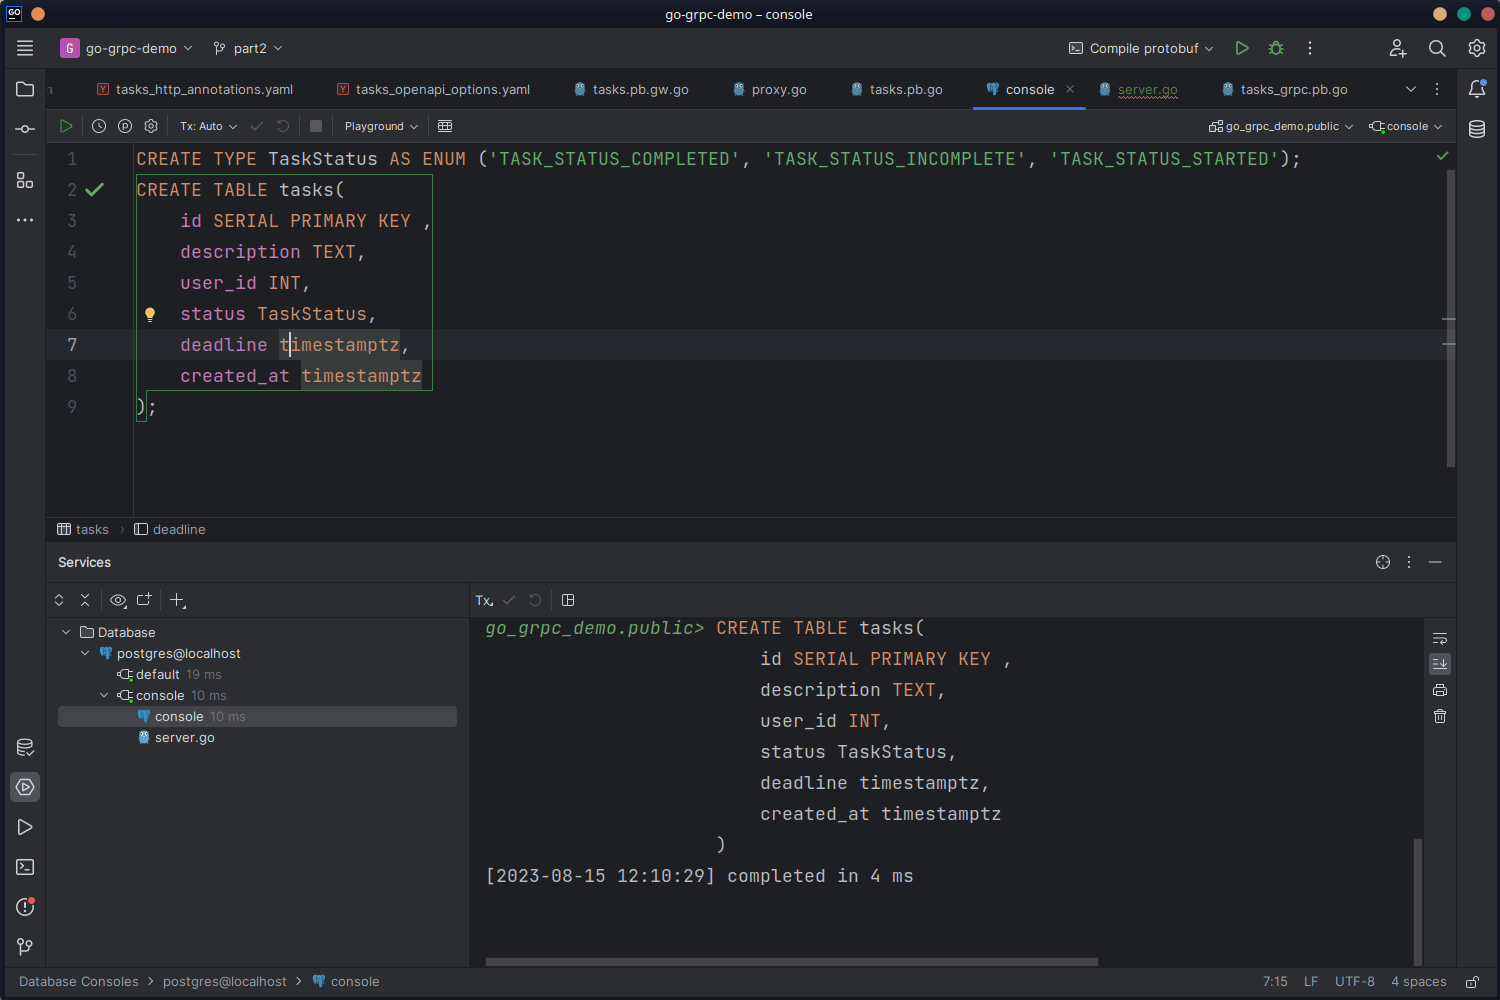
Task: Click the tasks breadcrumb below the editor
Action: (x=91, y=529)
